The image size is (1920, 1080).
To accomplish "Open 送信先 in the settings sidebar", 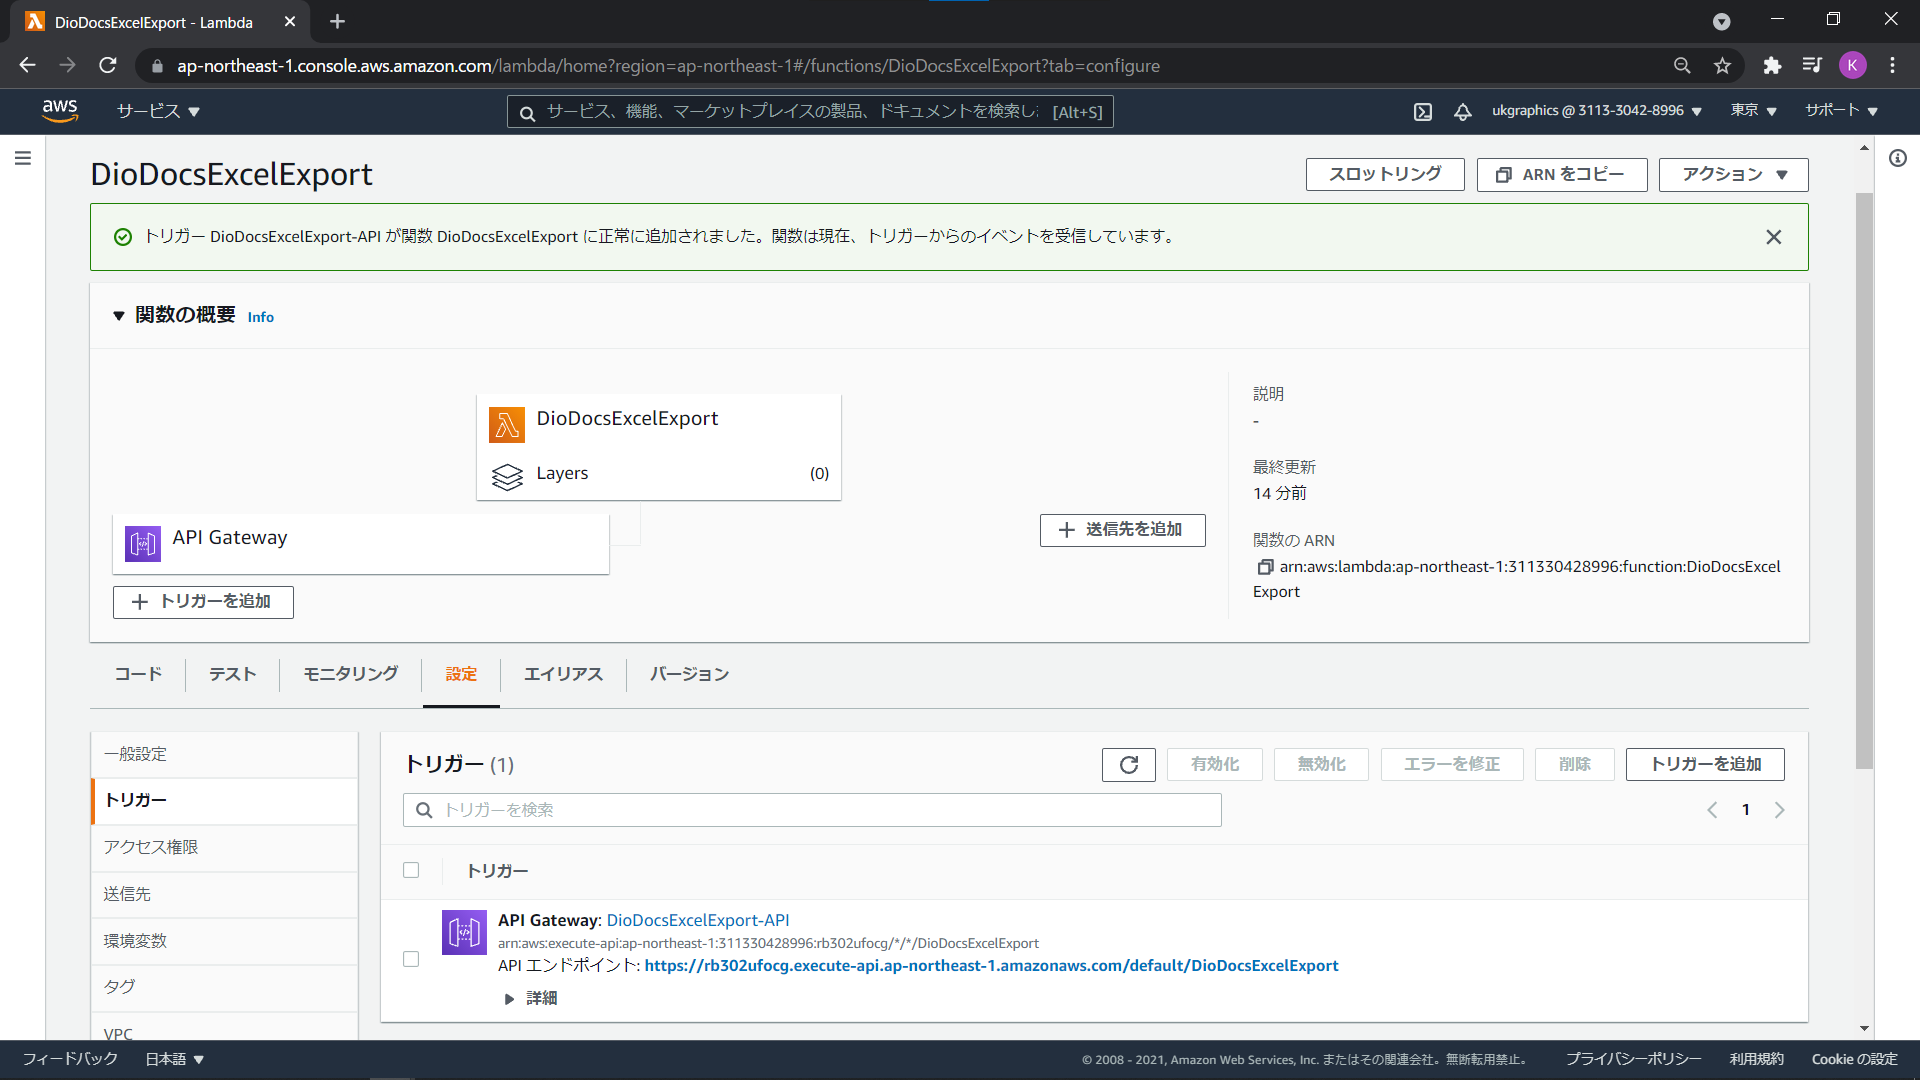I will pos(224,895).
